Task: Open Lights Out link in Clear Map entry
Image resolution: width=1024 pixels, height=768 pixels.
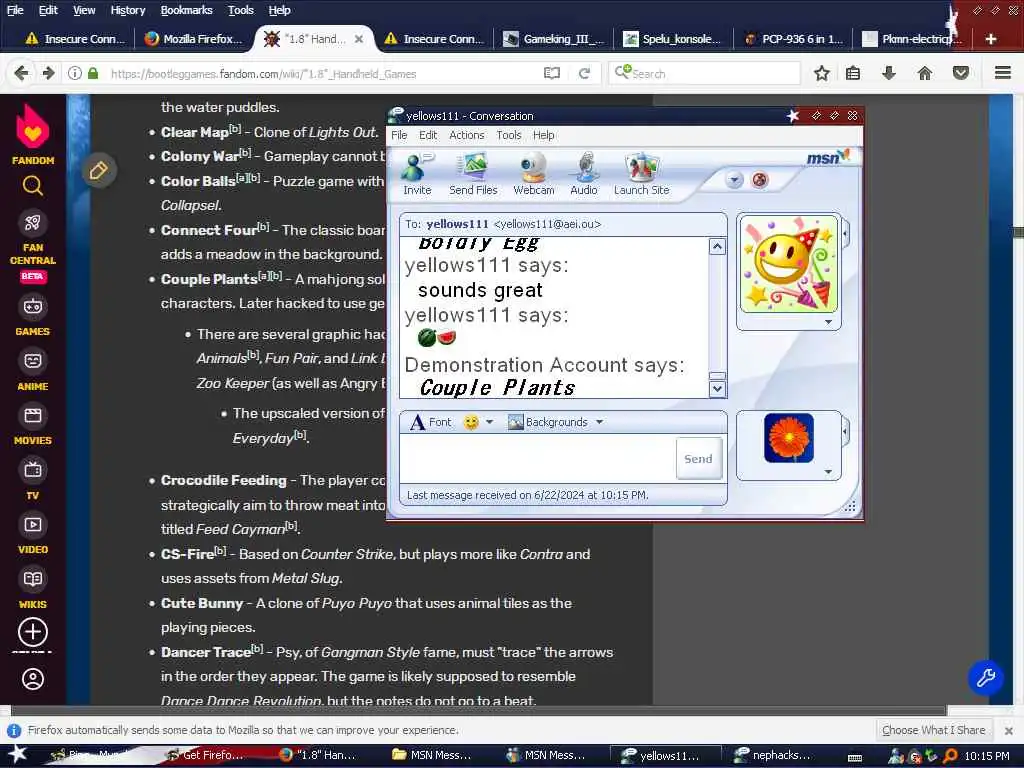Action: [x=342, y=132]
